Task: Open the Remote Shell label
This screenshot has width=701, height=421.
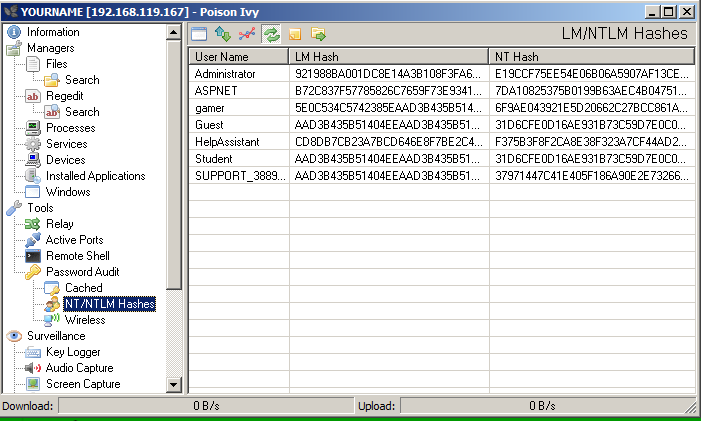Action: point(78,256)
